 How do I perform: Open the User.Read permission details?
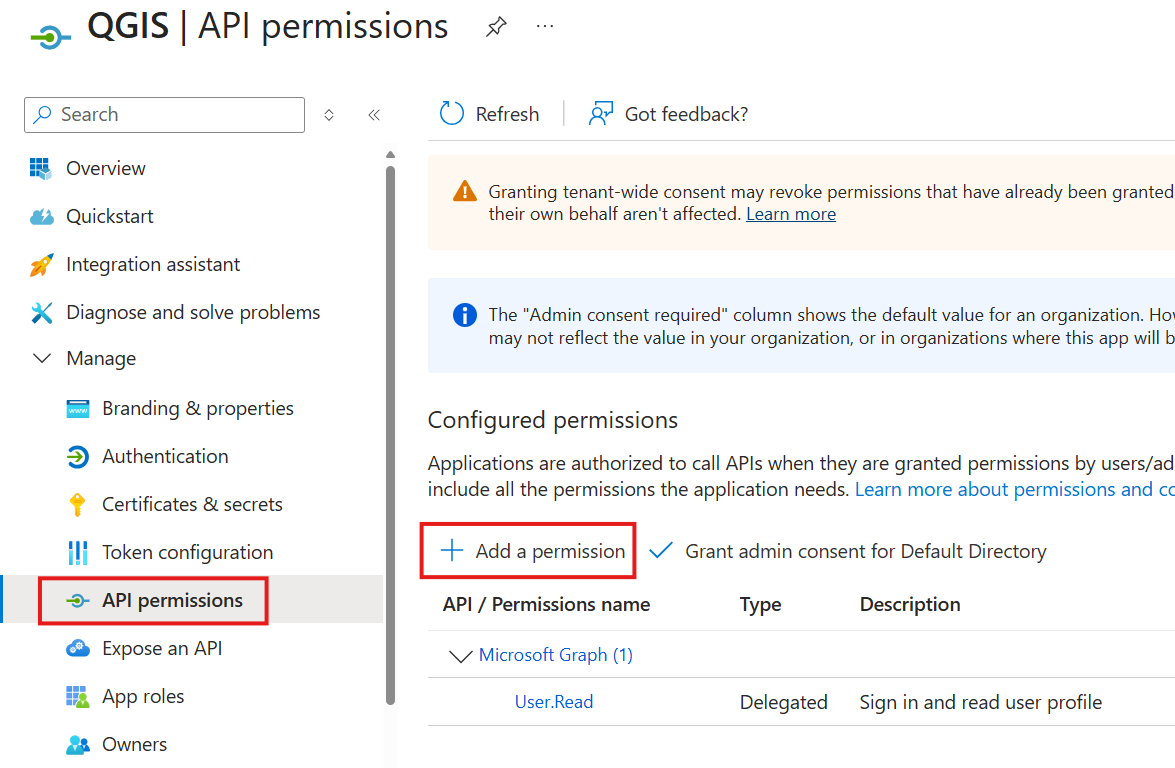553,702
